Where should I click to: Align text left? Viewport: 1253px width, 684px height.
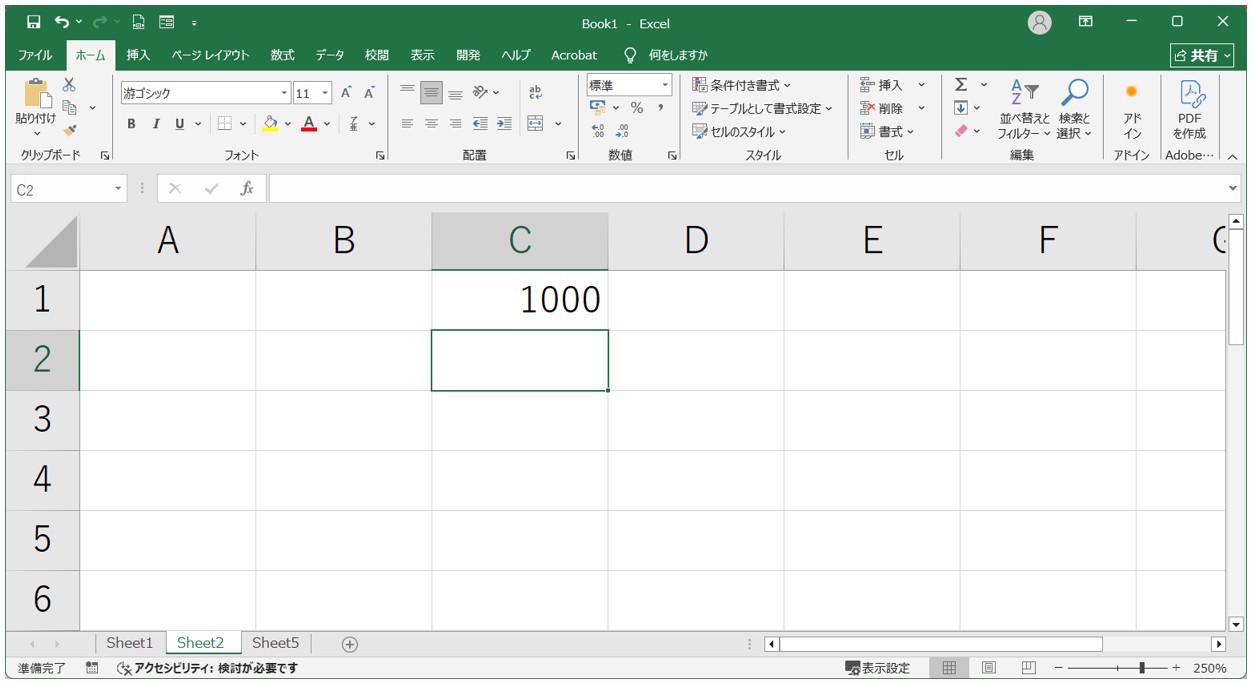tap(407, 124)
